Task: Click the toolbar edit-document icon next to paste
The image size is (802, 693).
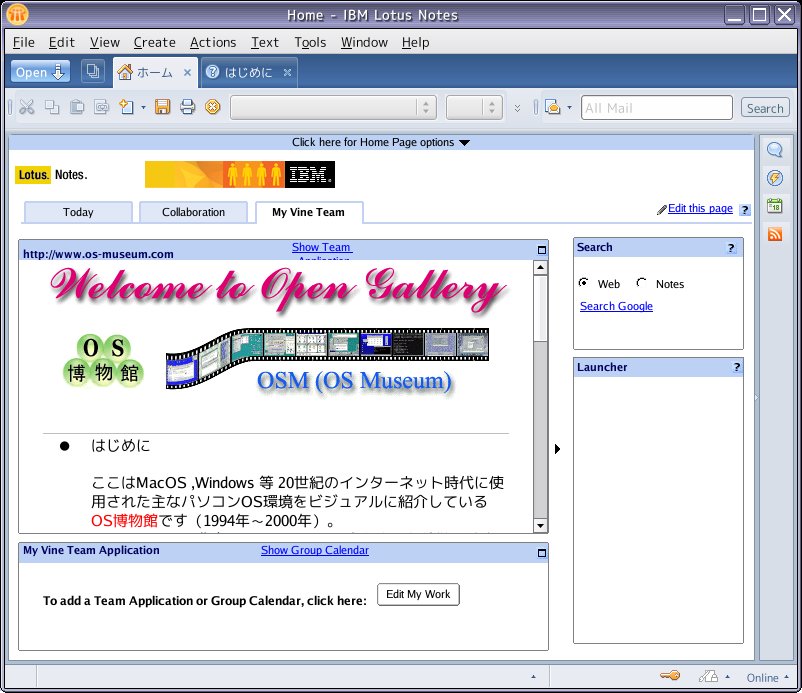Action: point(102,107)
